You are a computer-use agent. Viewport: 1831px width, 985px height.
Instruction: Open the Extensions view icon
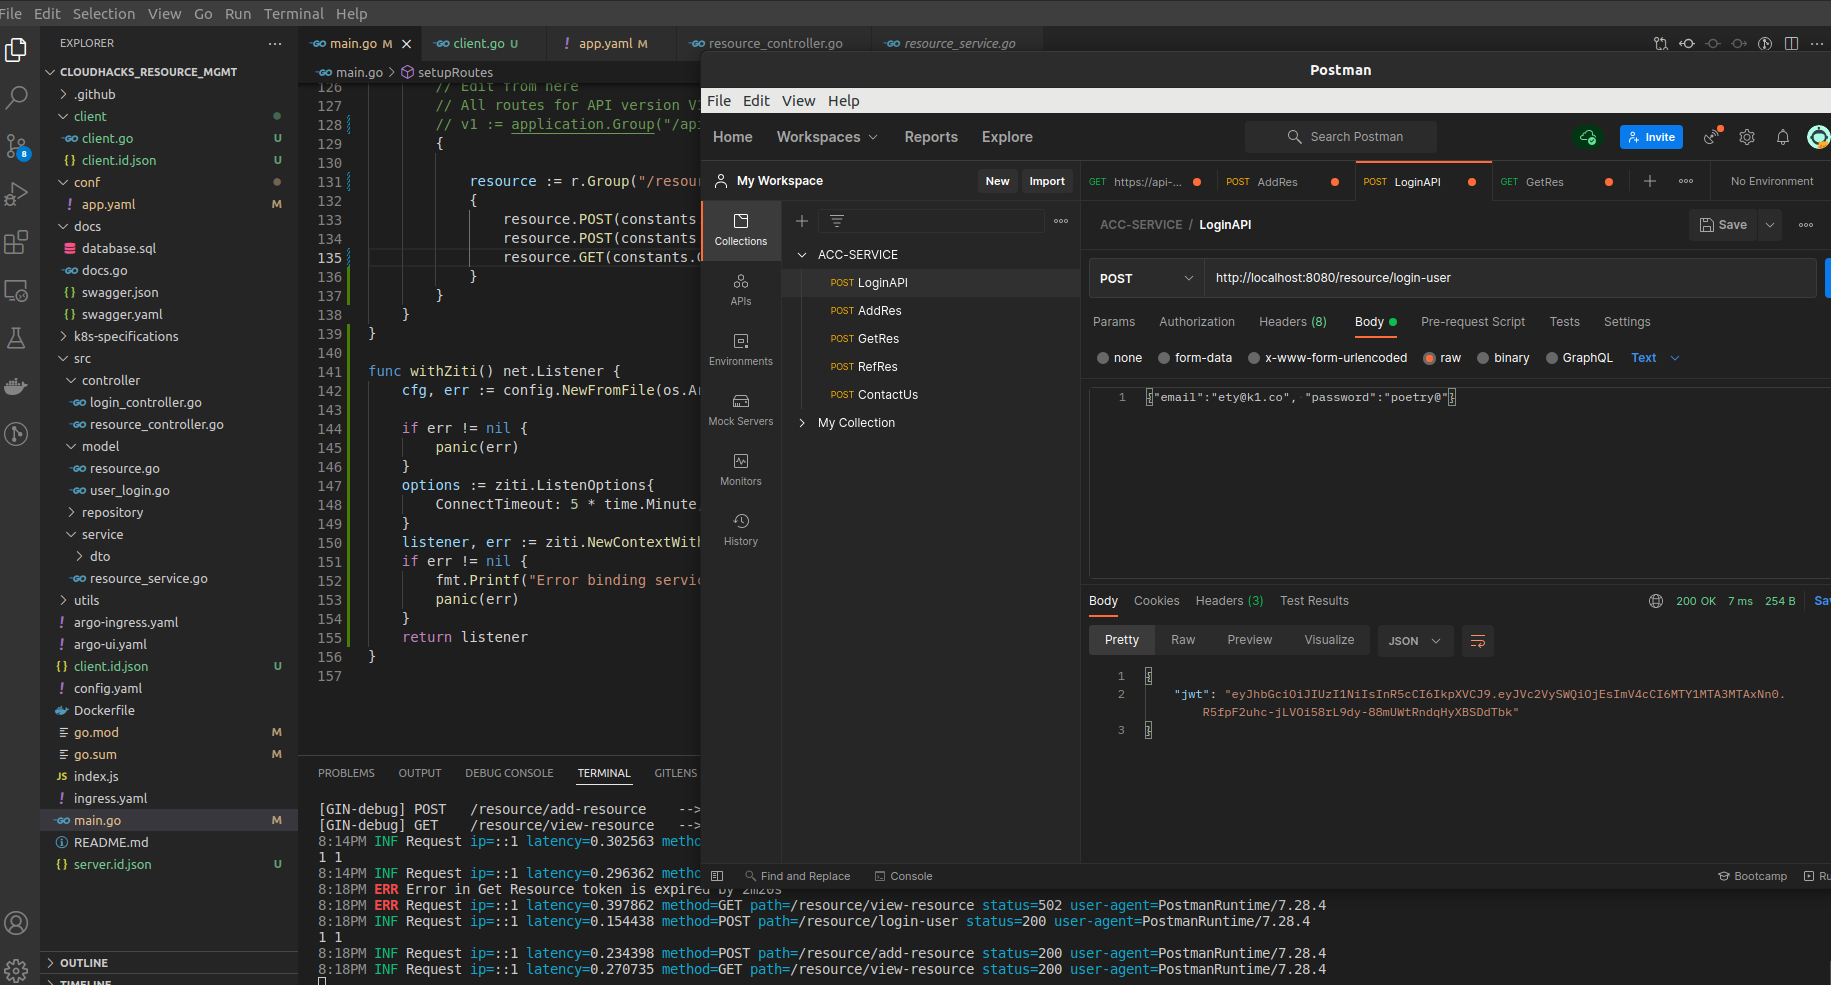(x=17, y=242)
